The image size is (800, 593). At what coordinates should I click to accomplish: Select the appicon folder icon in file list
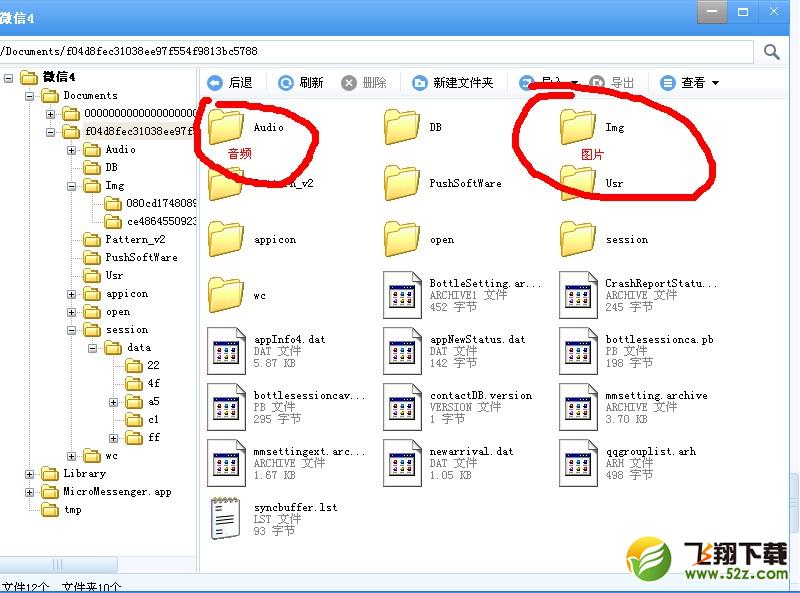tap(225, 239)
